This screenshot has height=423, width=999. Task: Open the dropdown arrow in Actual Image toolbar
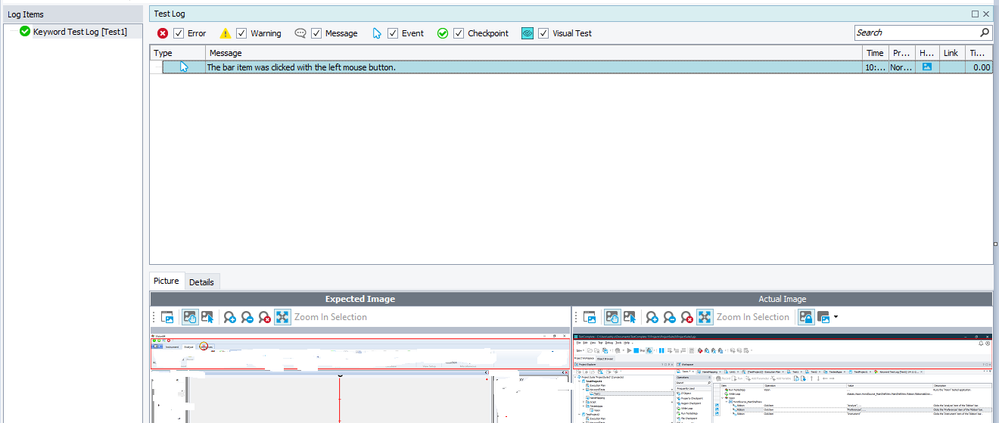(835, 317)
